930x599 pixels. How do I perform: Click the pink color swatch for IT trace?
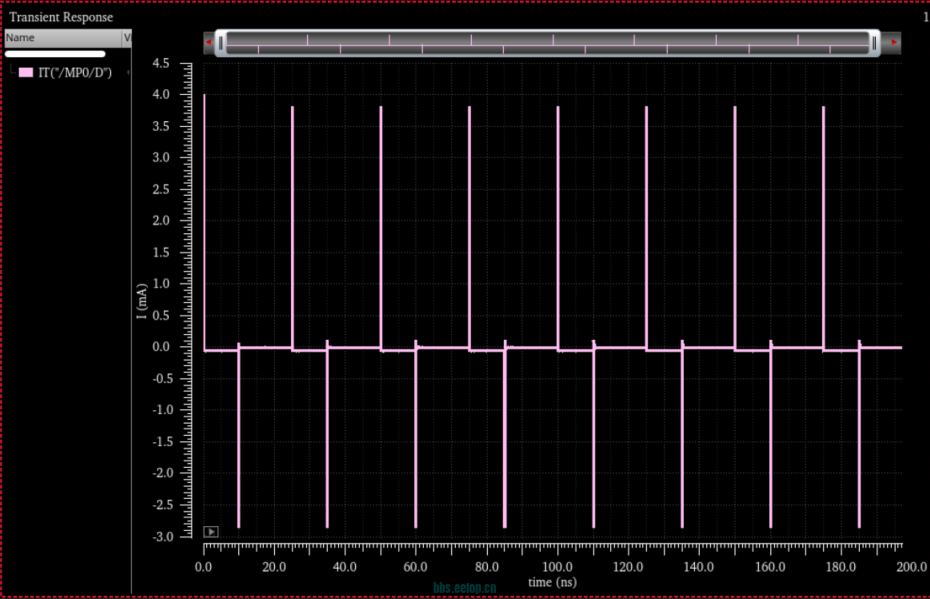point(26,73)
